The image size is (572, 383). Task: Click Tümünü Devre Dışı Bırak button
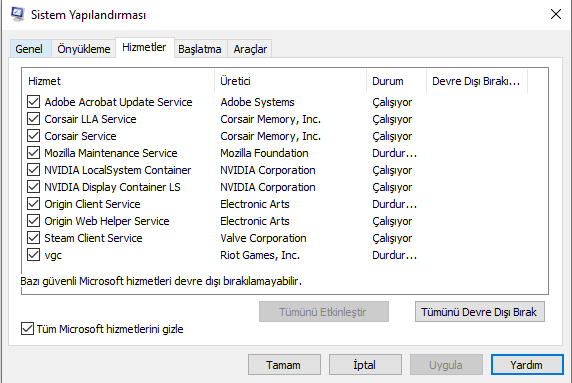coord(479,312)
